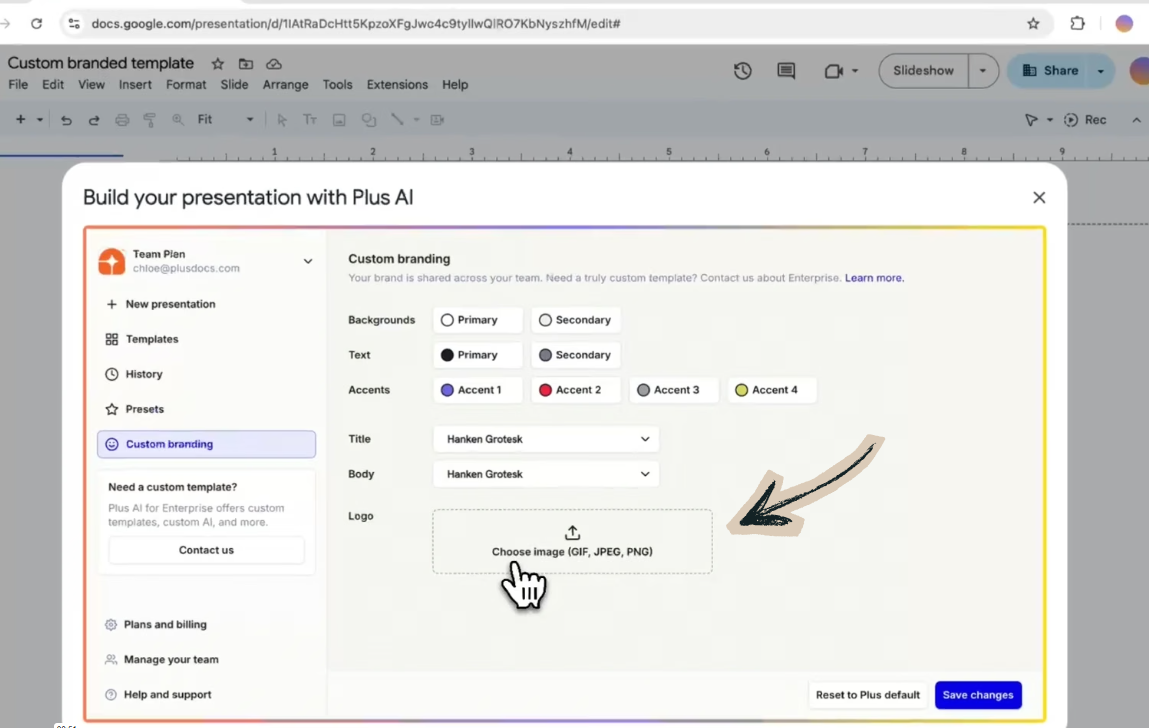This screenshot has height=728, width=1149.
Task: Expand the Team Plan account chevron
Action: point(308,261)
